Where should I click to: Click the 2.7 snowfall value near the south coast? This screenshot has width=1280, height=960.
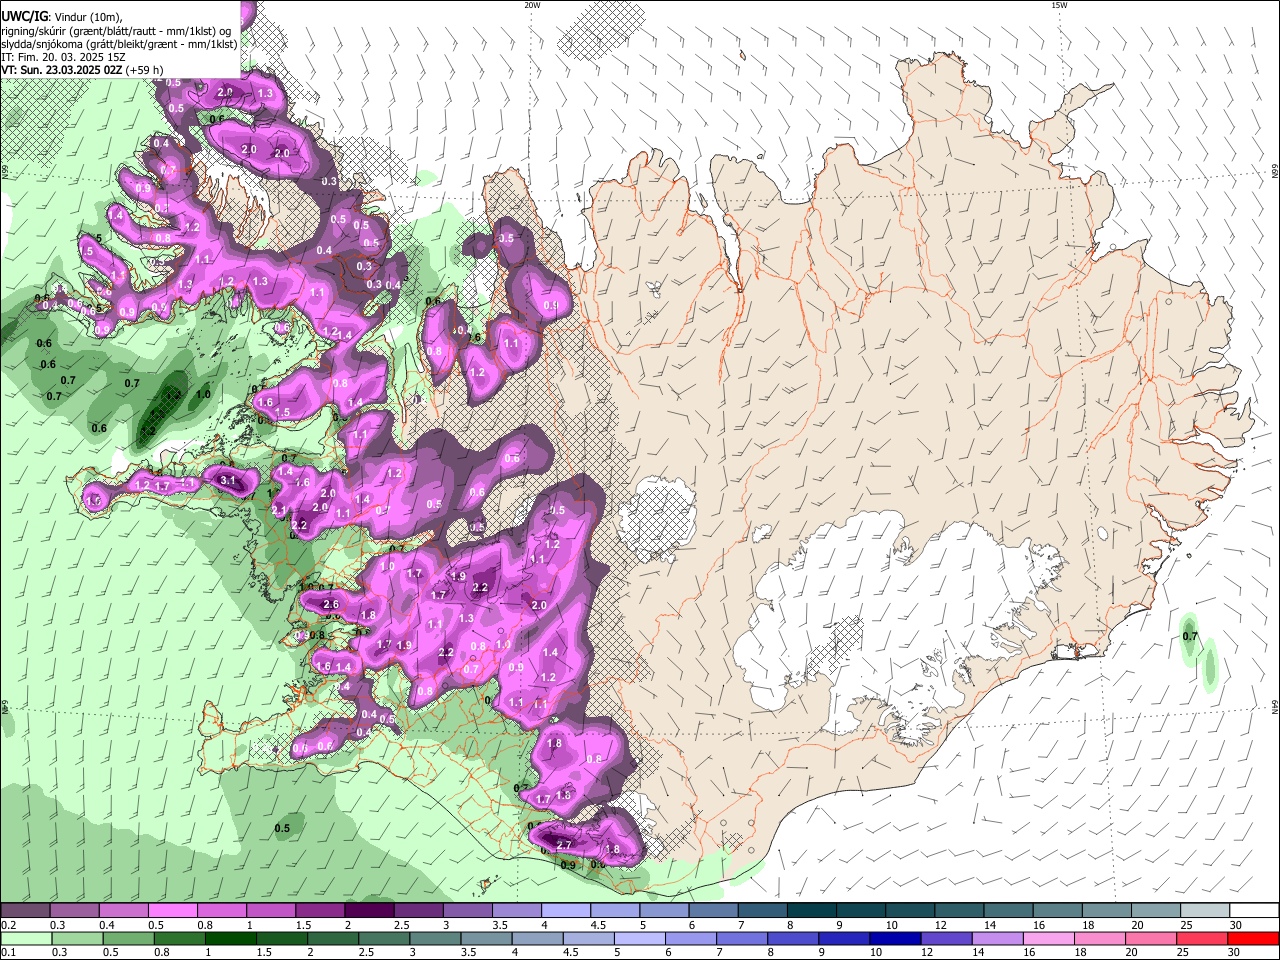pyautogui.click(x=564, y=846)
